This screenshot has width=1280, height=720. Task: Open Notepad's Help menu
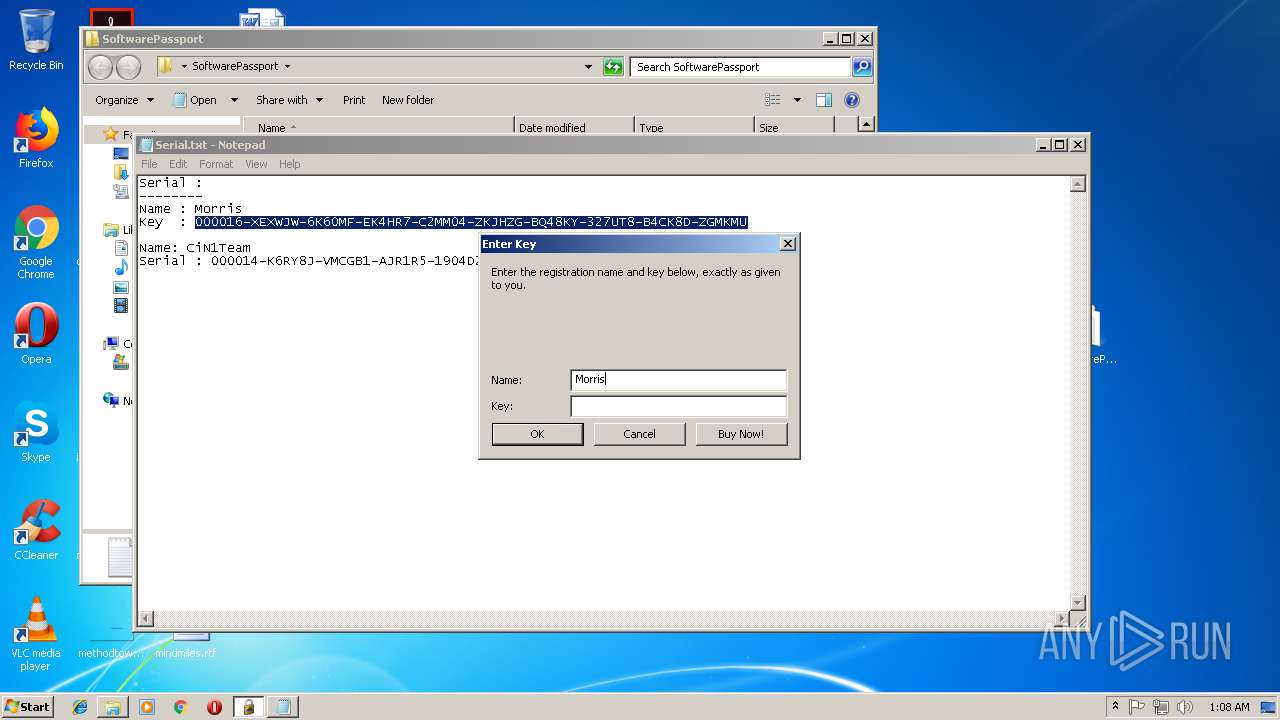(289, 164)
